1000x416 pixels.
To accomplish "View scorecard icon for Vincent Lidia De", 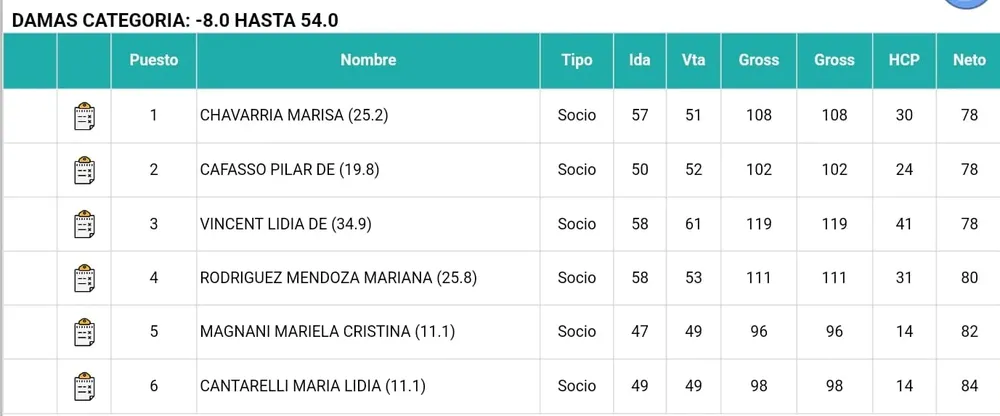I will point(85,224).
